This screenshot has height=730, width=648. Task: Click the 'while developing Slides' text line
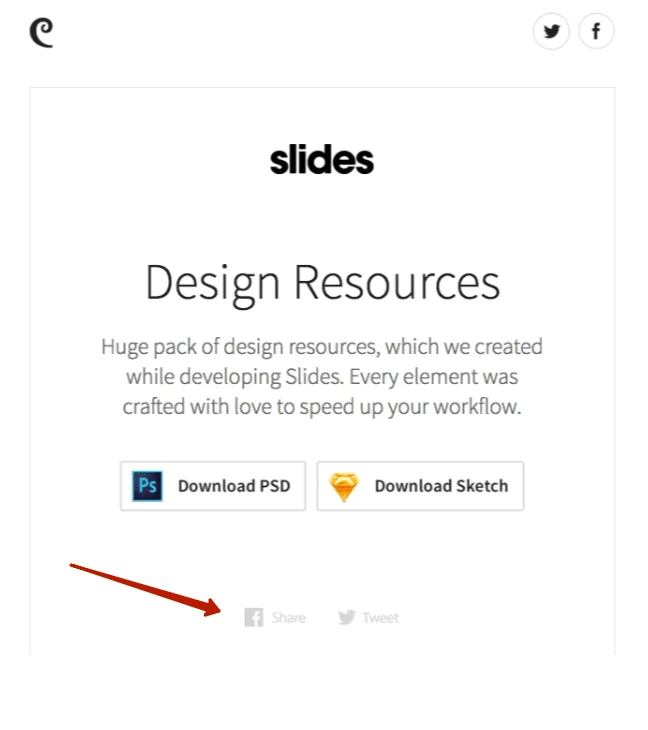click(322, 378)
